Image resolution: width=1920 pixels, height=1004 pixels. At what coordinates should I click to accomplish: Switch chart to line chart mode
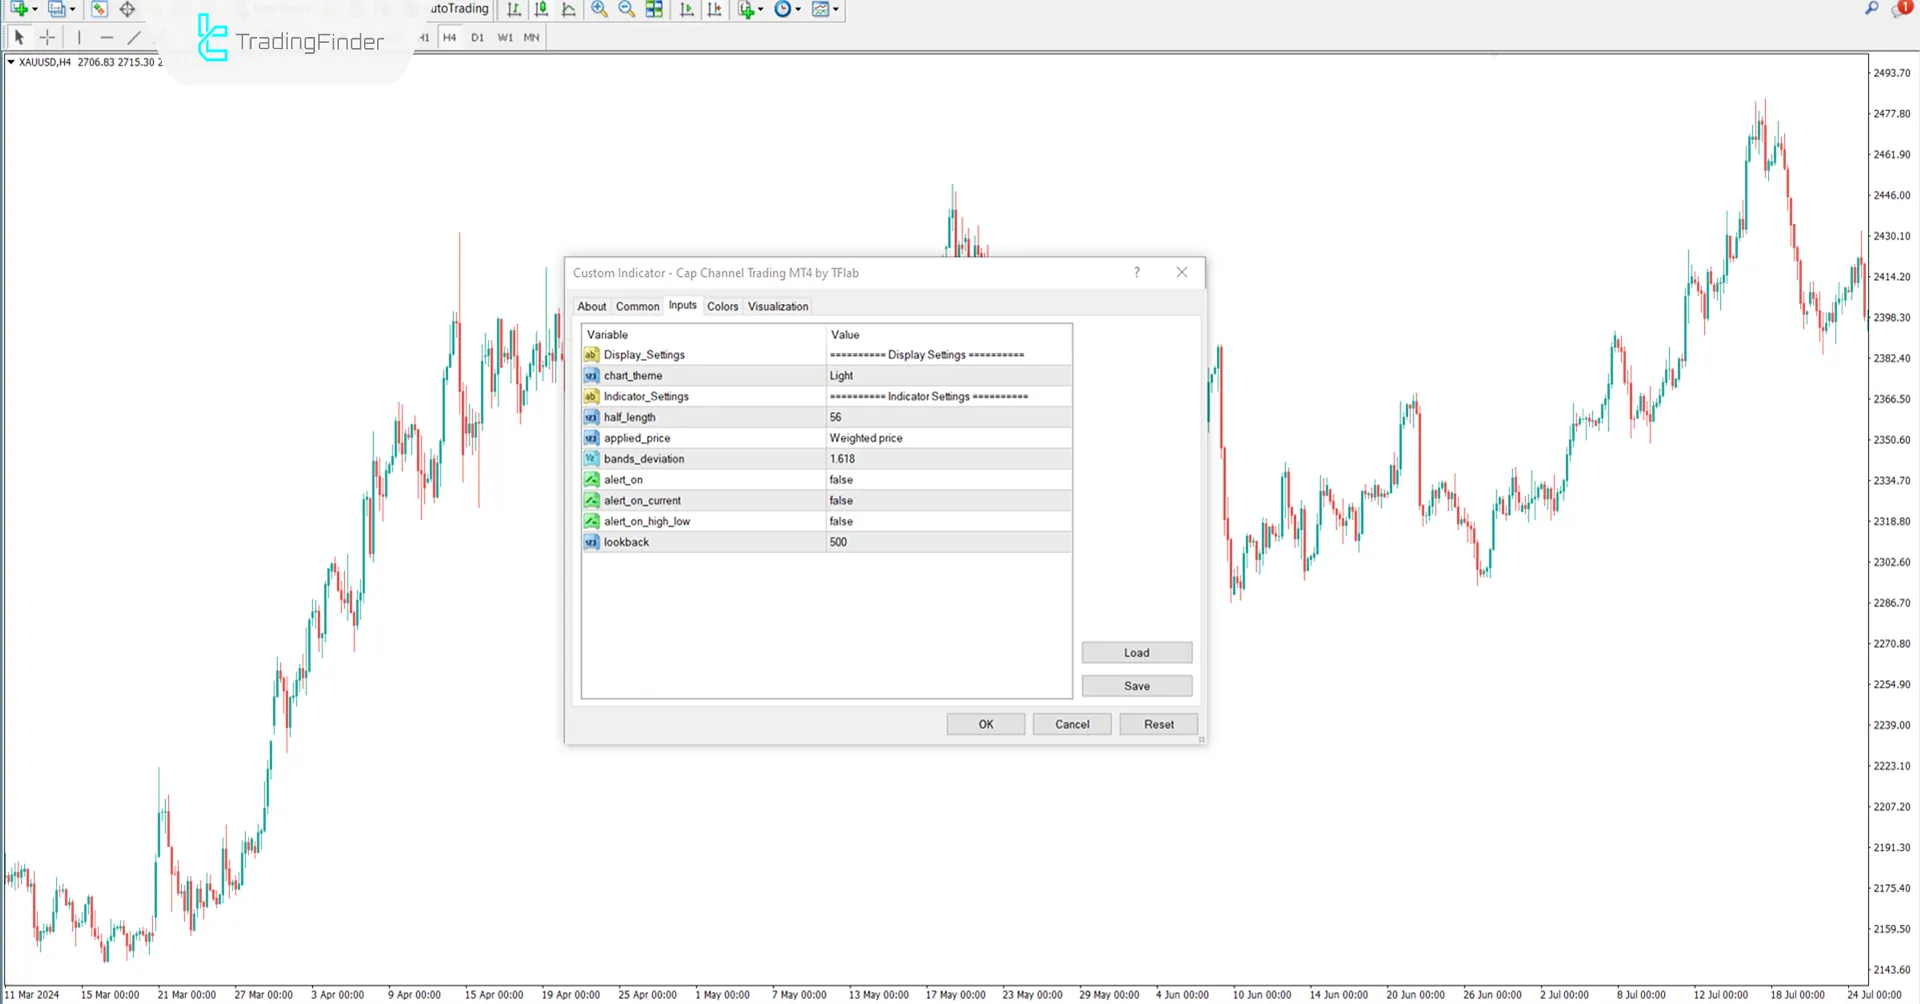pyautogui.click(x=568, y=10)
